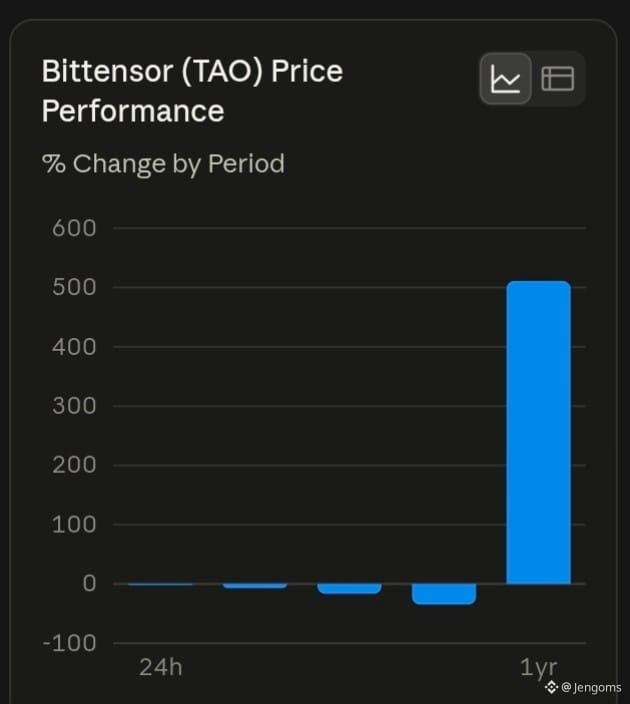Click the 500 y-axis label

[74, 287]
